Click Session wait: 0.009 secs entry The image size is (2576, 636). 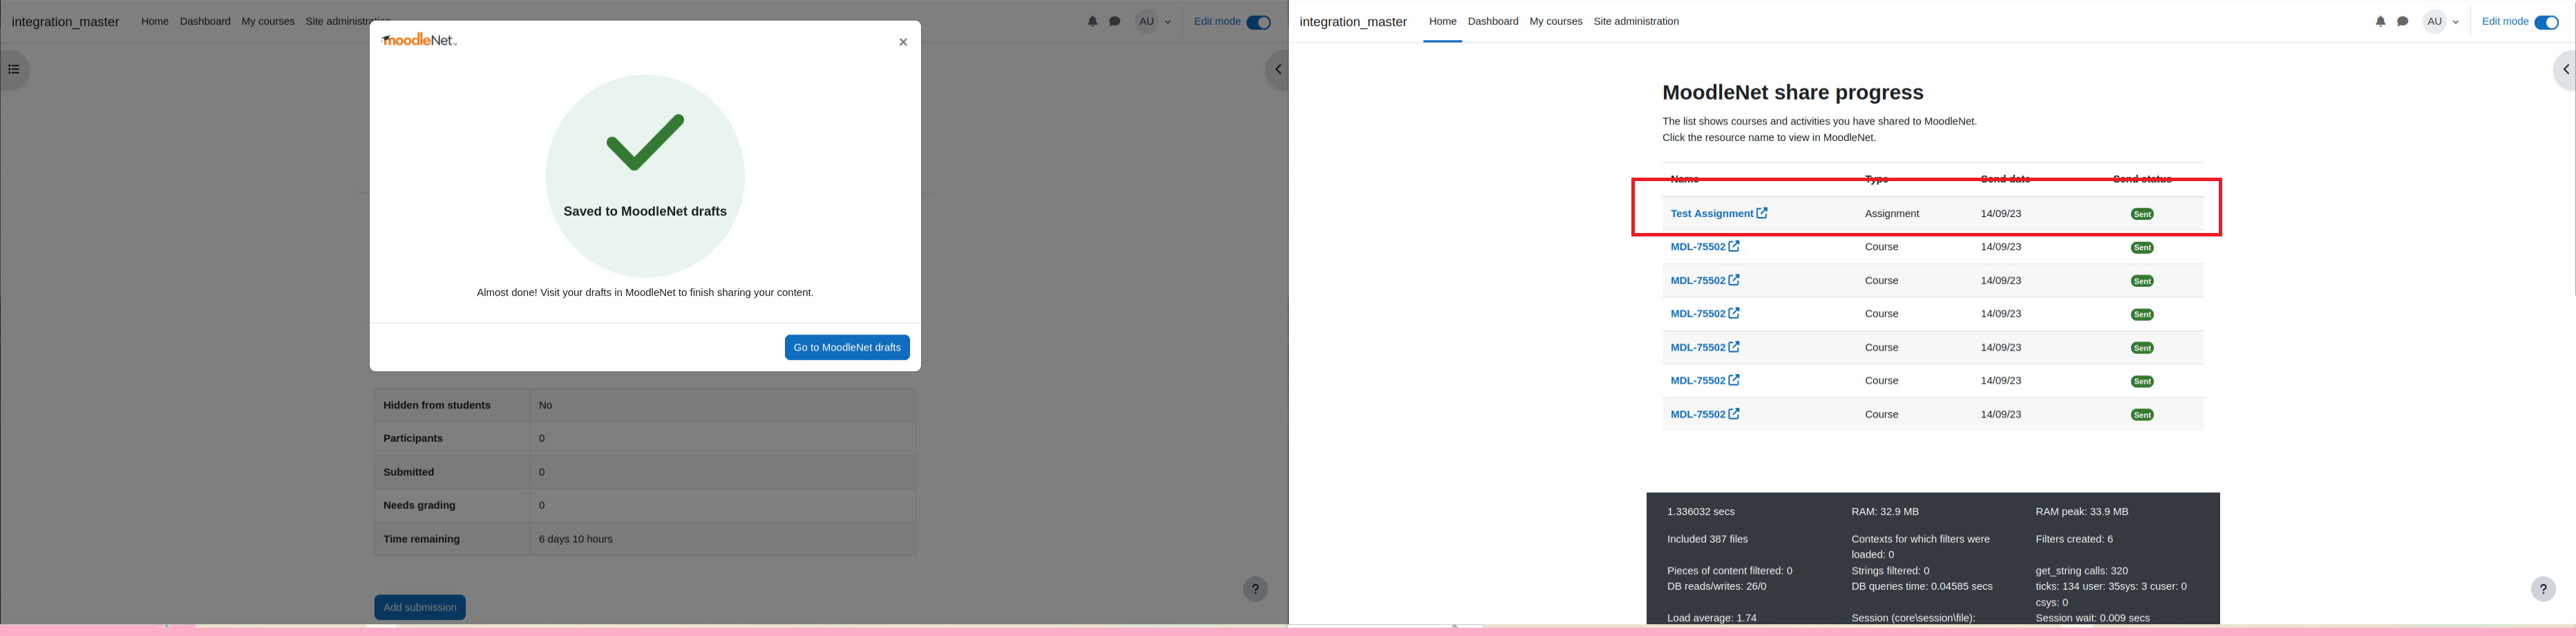tap(2092, 618)
